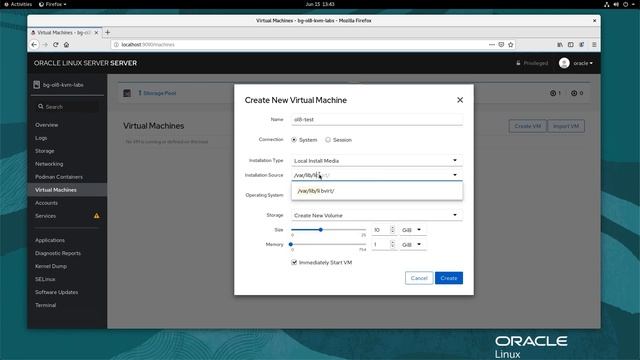Open the Storage Create New Volume dropdown
The height and width of the screenshot is (360, 640).
point(377,215)
